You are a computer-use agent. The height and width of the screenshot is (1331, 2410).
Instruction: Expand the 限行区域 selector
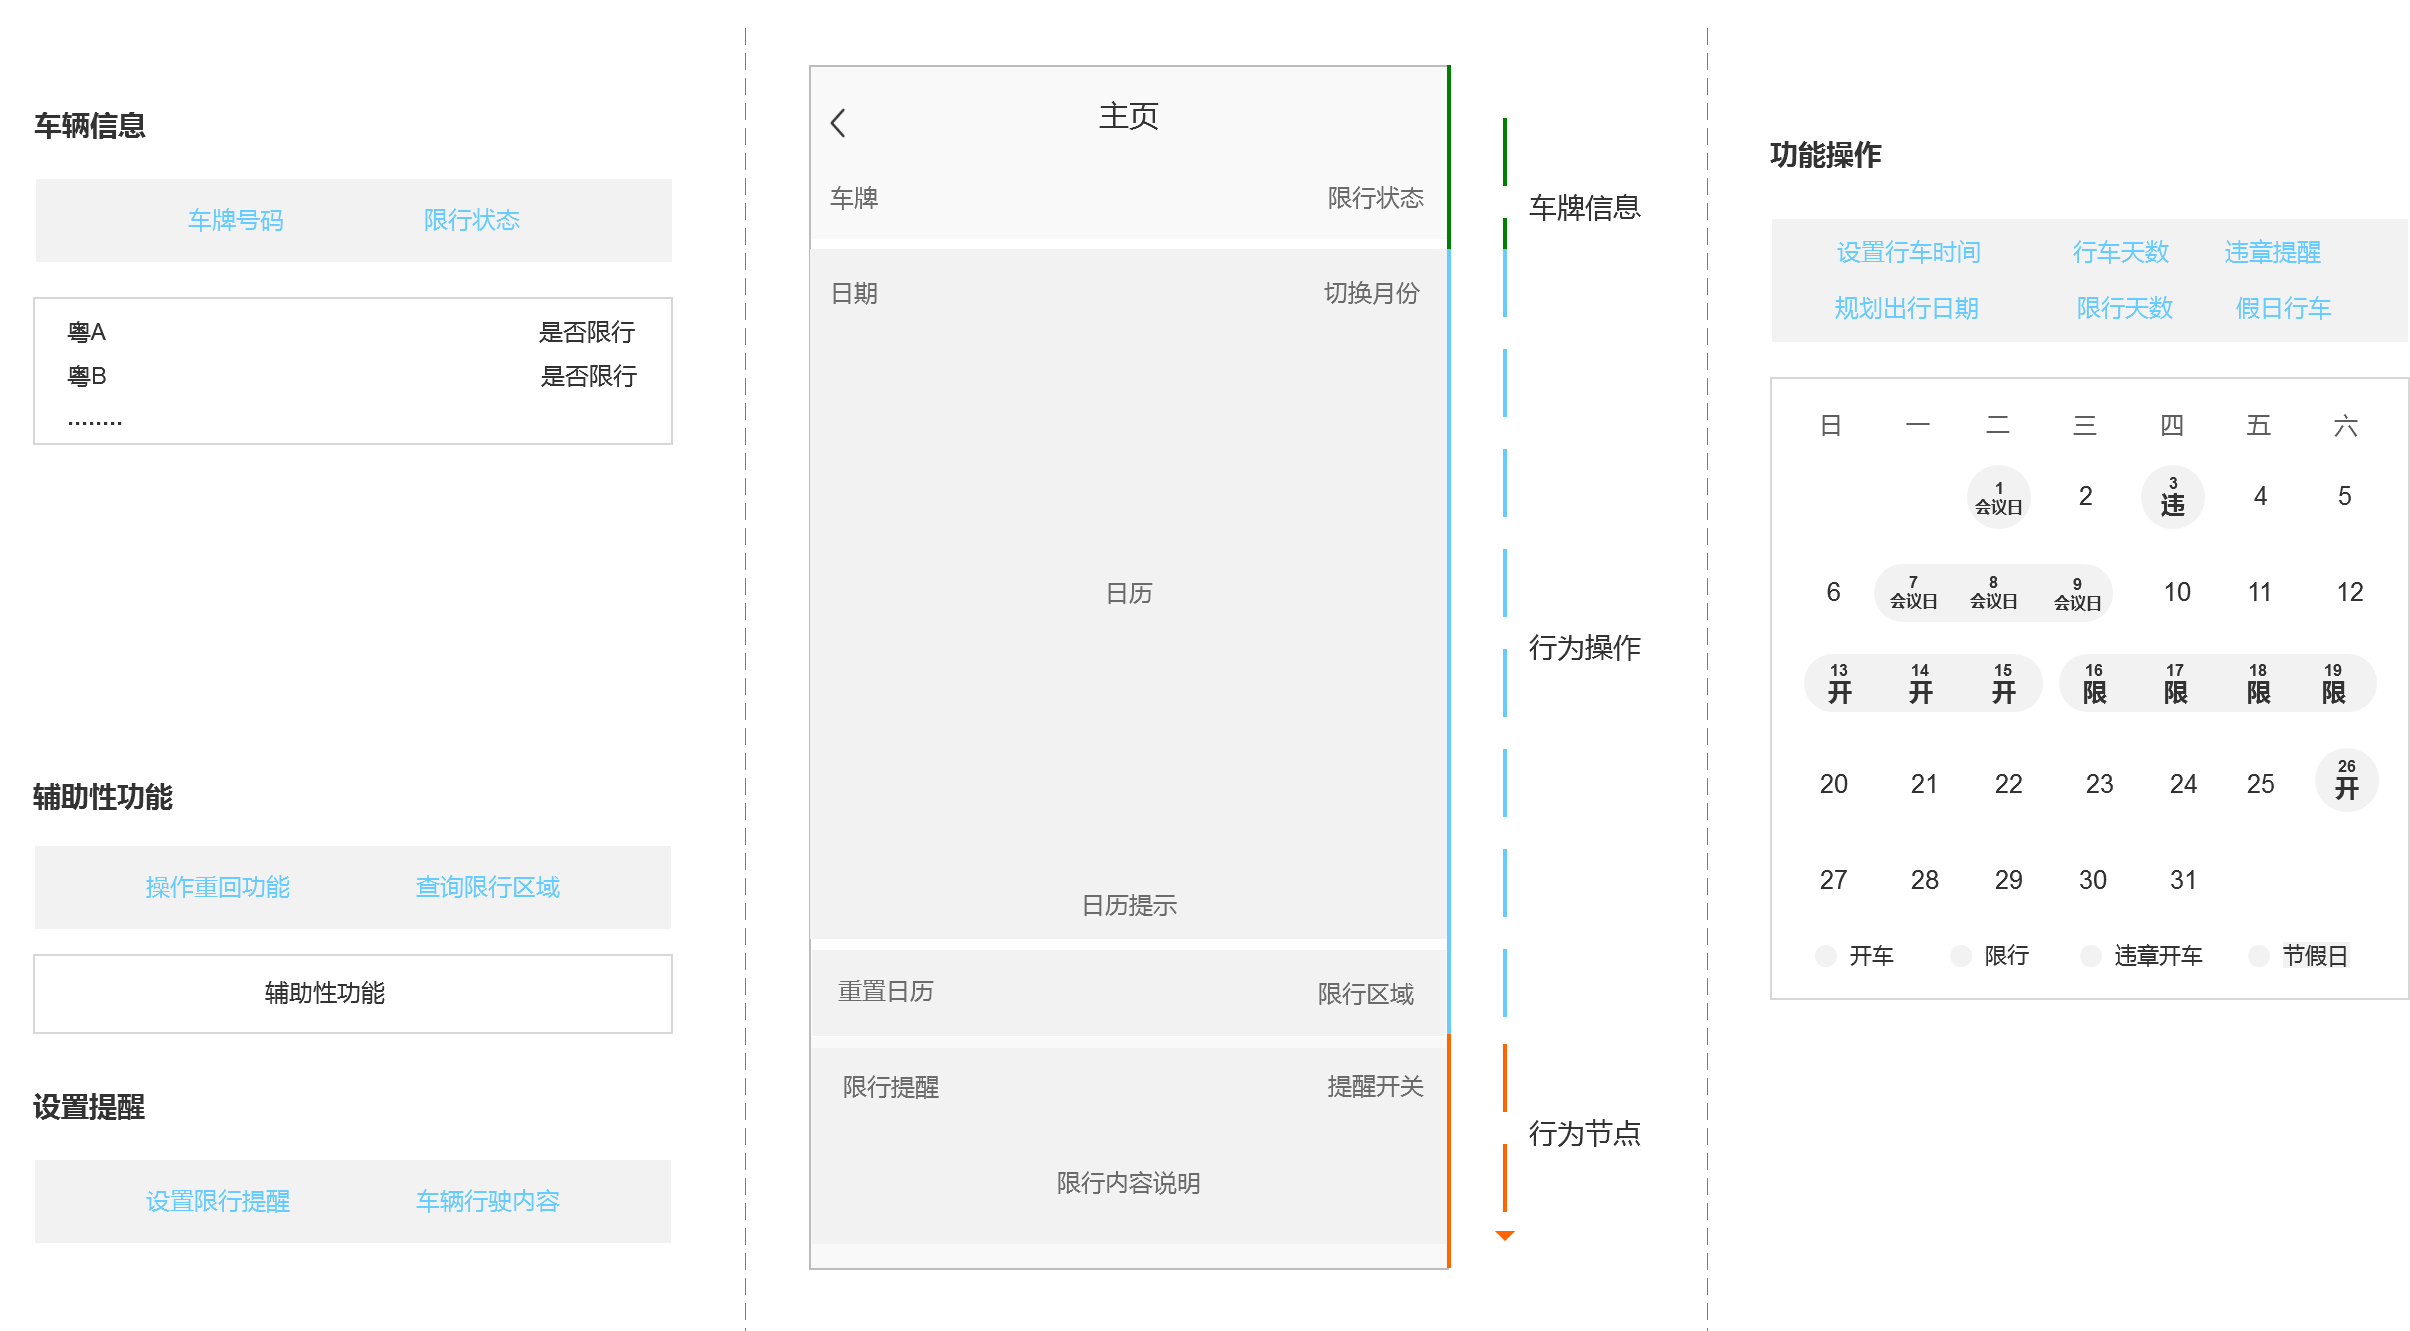click(1365, 994)
